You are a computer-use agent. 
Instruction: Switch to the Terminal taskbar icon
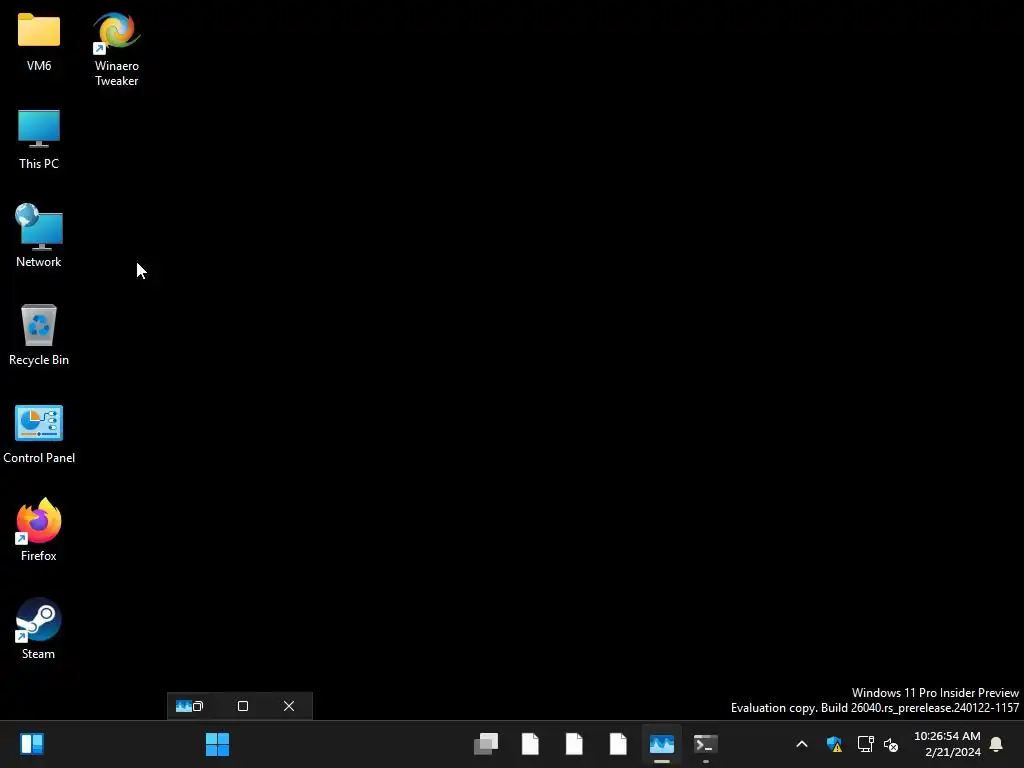click(x=706, y=744)
